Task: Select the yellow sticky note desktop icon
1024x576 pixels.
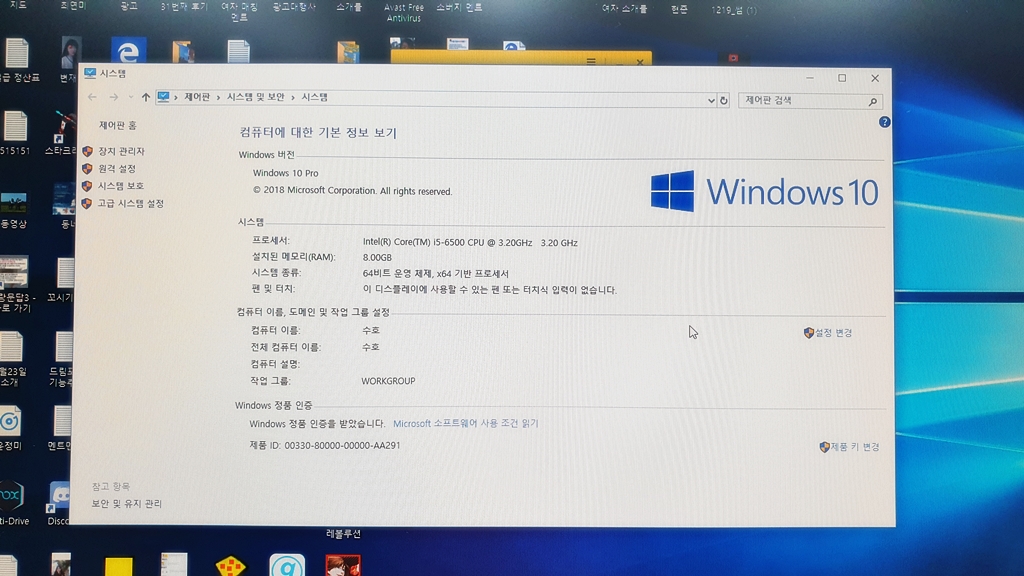Action: coord(118,566)
